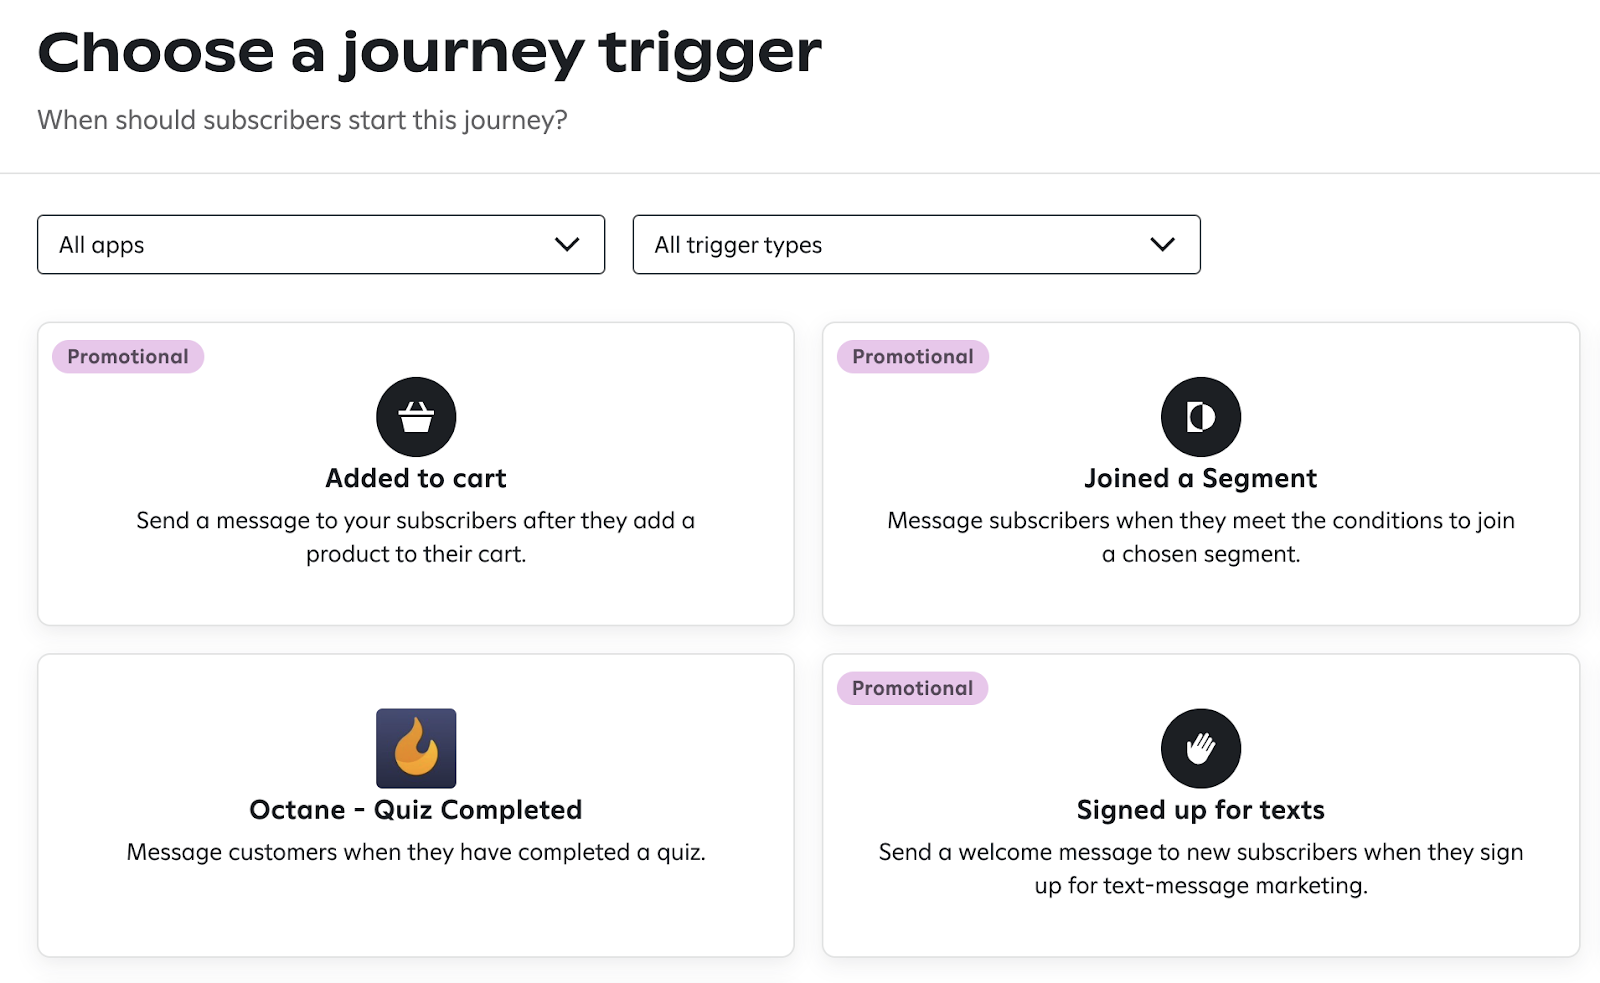Click Promotional badge on Signed up for texts

pyautogui.click(x=912, y=688)
